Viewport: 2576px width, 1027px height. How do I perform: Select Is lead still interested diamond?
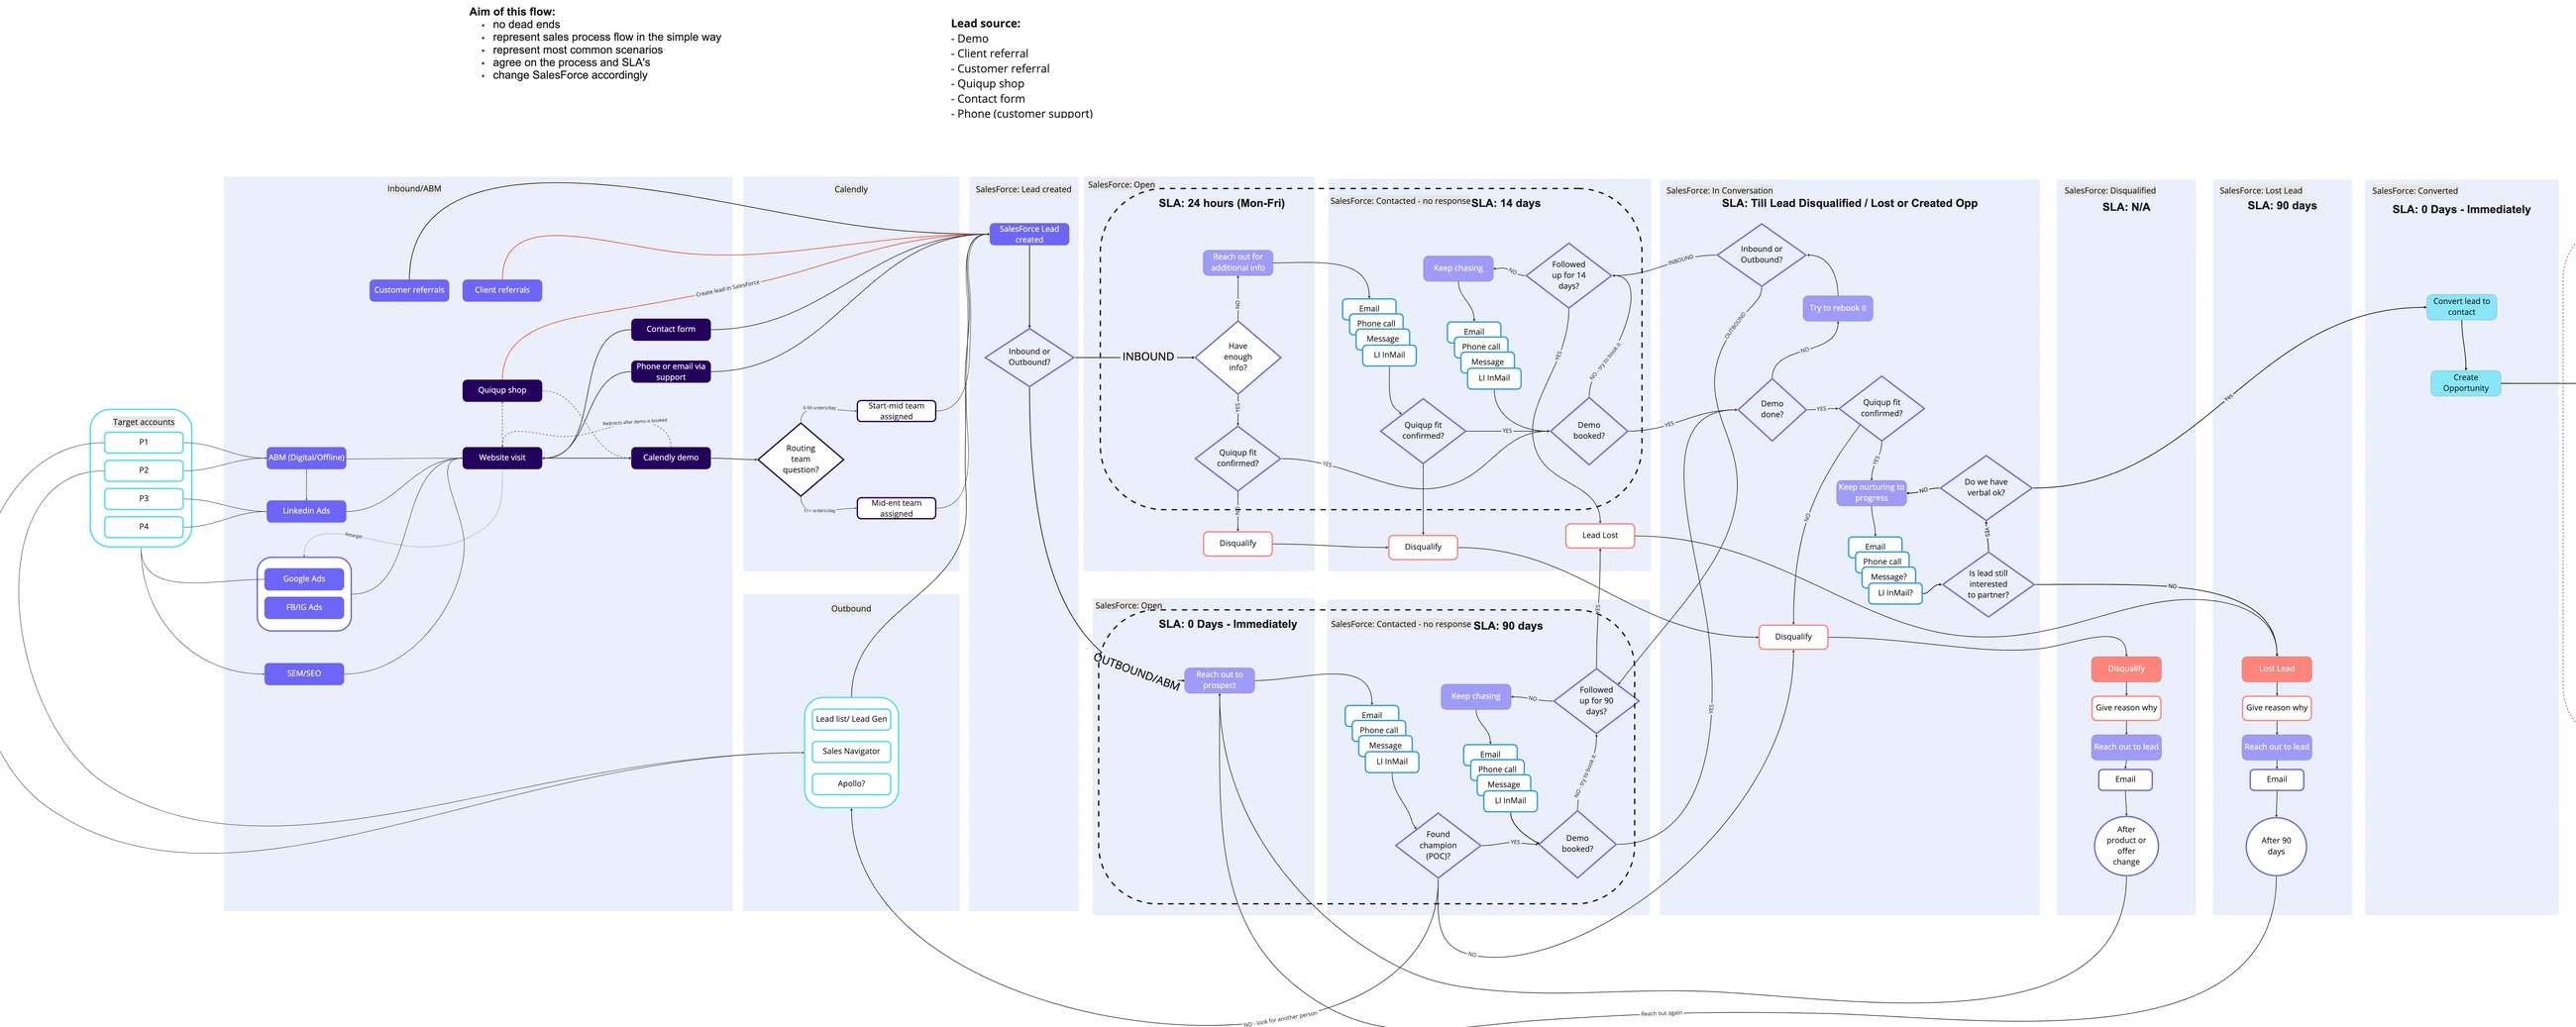coord(1988,585)
